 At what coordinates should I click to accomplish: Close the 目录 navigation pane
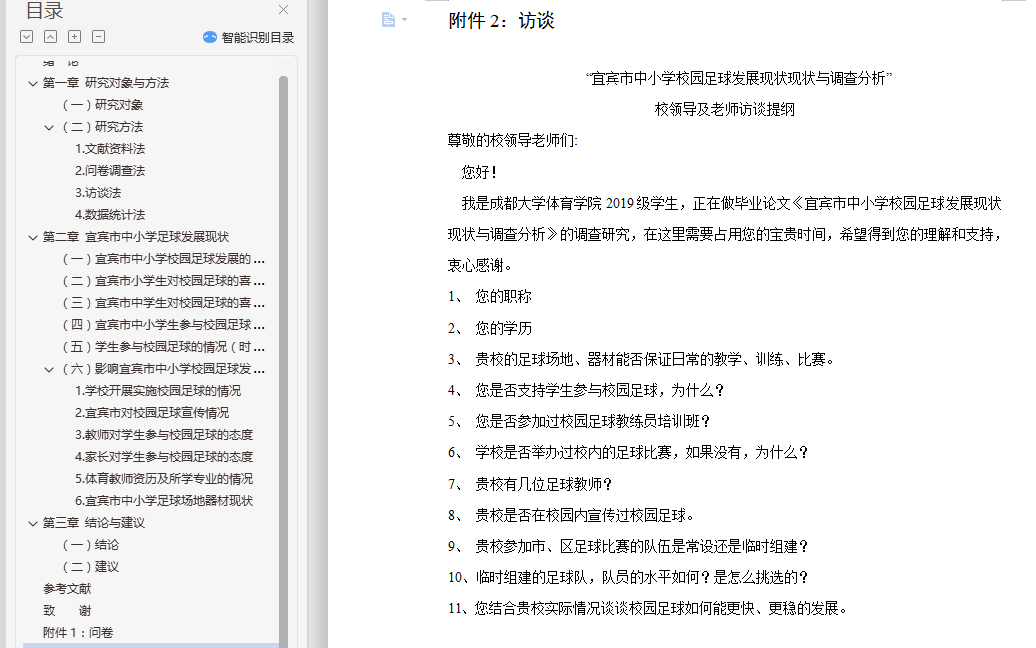point(283,10)
